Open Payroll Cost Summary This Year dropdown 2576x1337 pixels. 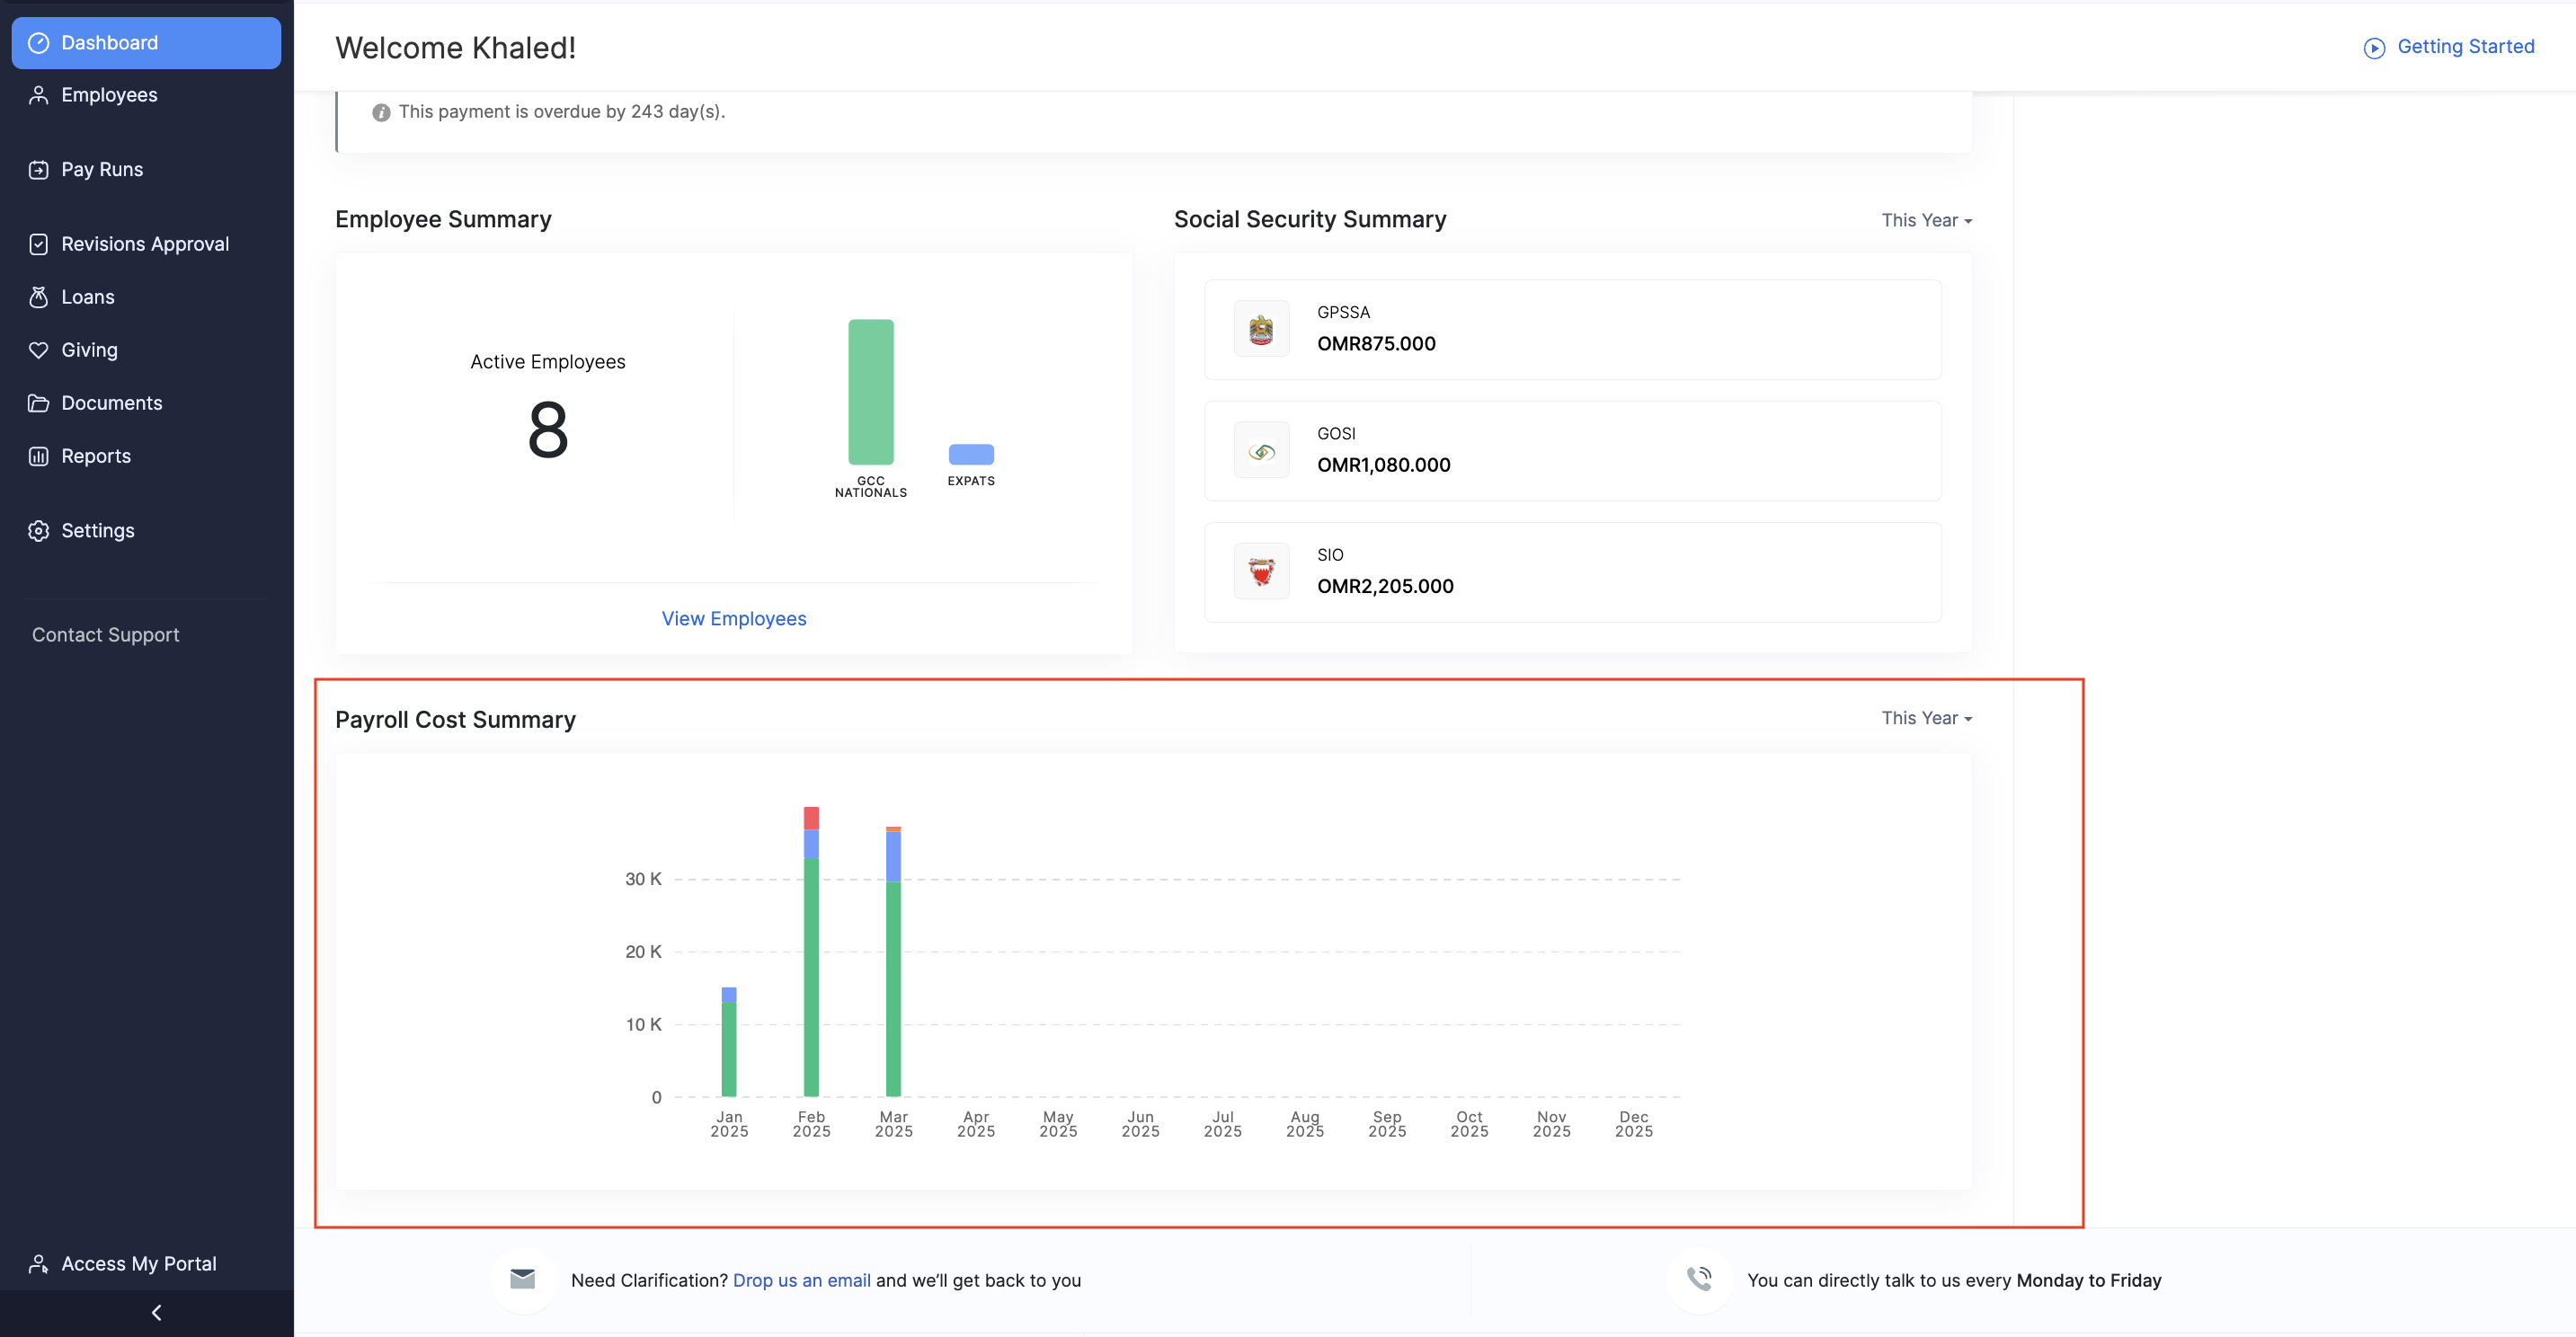(1926, 718)
